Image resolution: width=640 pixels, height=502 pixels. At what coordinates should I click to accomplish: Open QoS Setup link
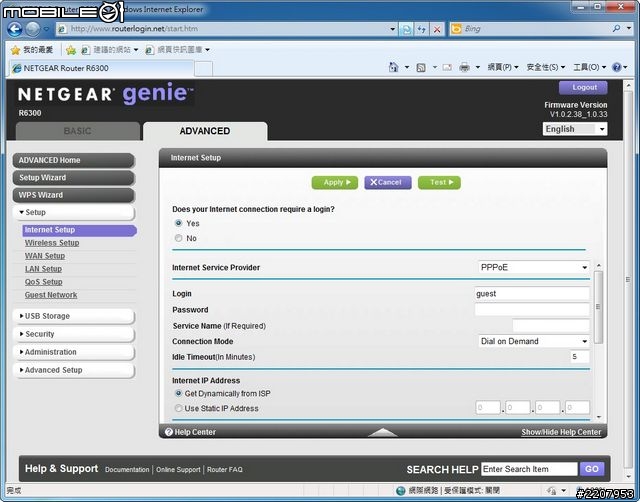click(x=44, y=282)
